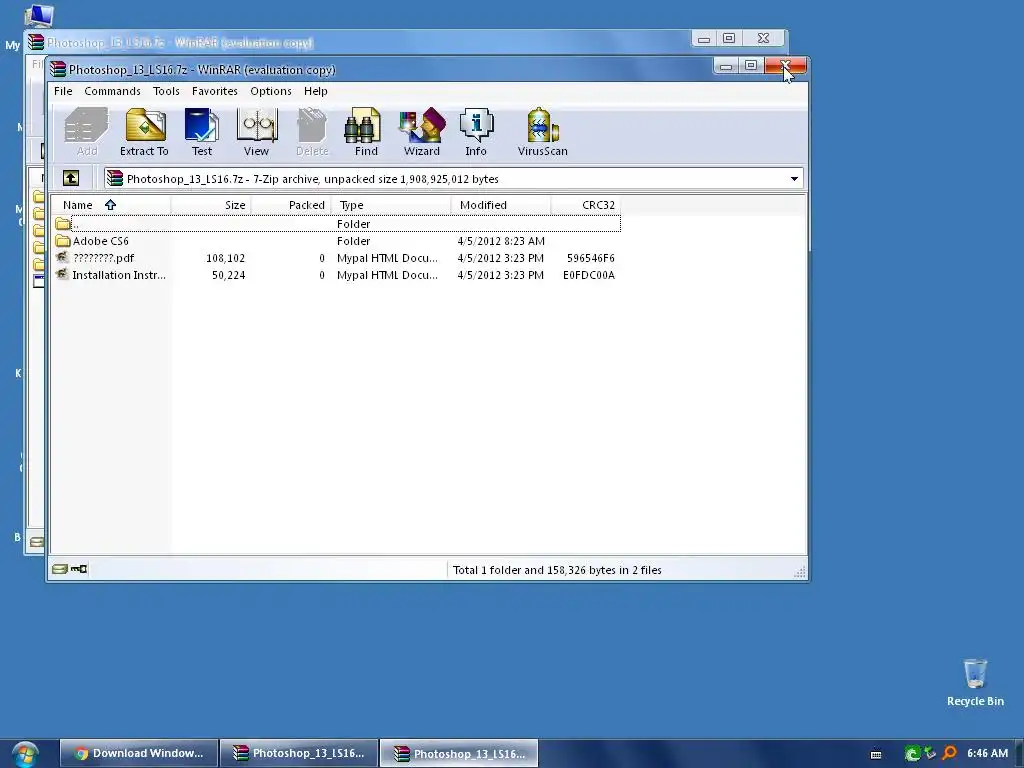
Task: Click CRC32 value E0FDC00A
Action: (588, 275)
